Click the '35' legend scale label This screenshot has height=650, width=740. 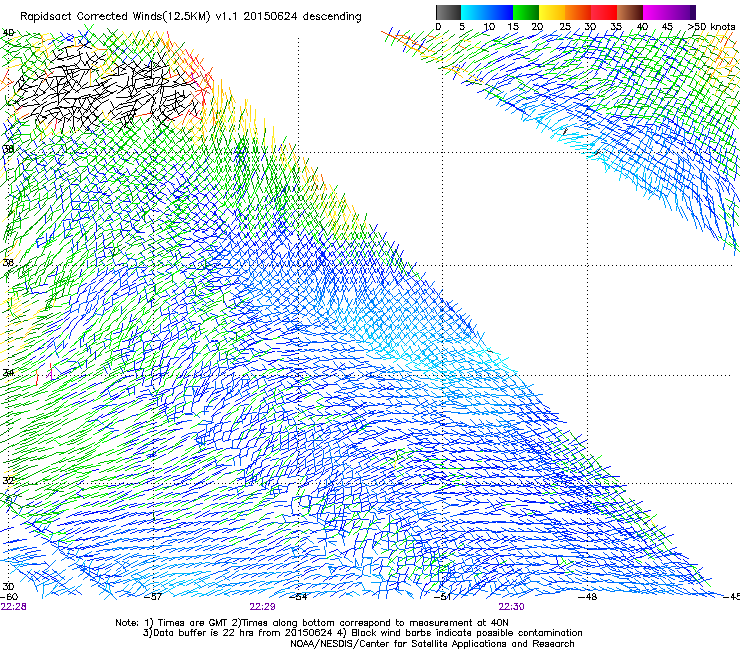pos(616,27)
